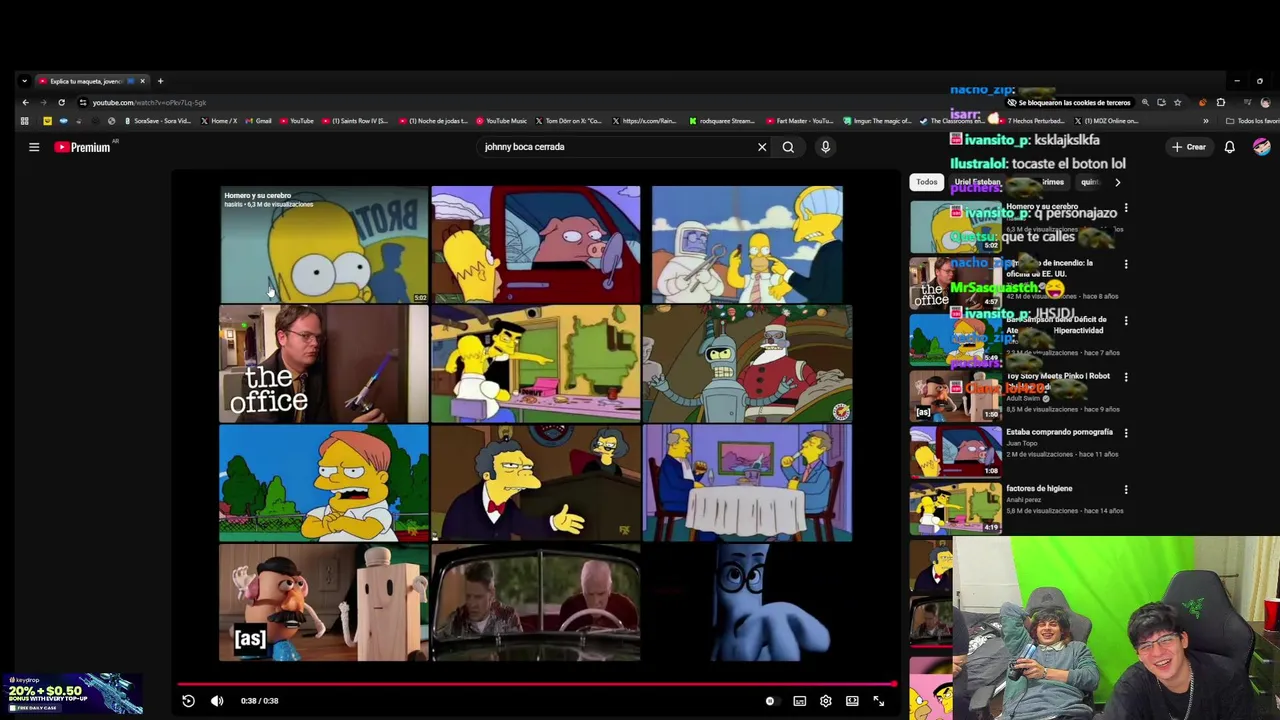Open options menu for 'Homero y su cerebro' sidebar video
The height and width of the screenshot is (720, 1280).
coord(1126,208)
